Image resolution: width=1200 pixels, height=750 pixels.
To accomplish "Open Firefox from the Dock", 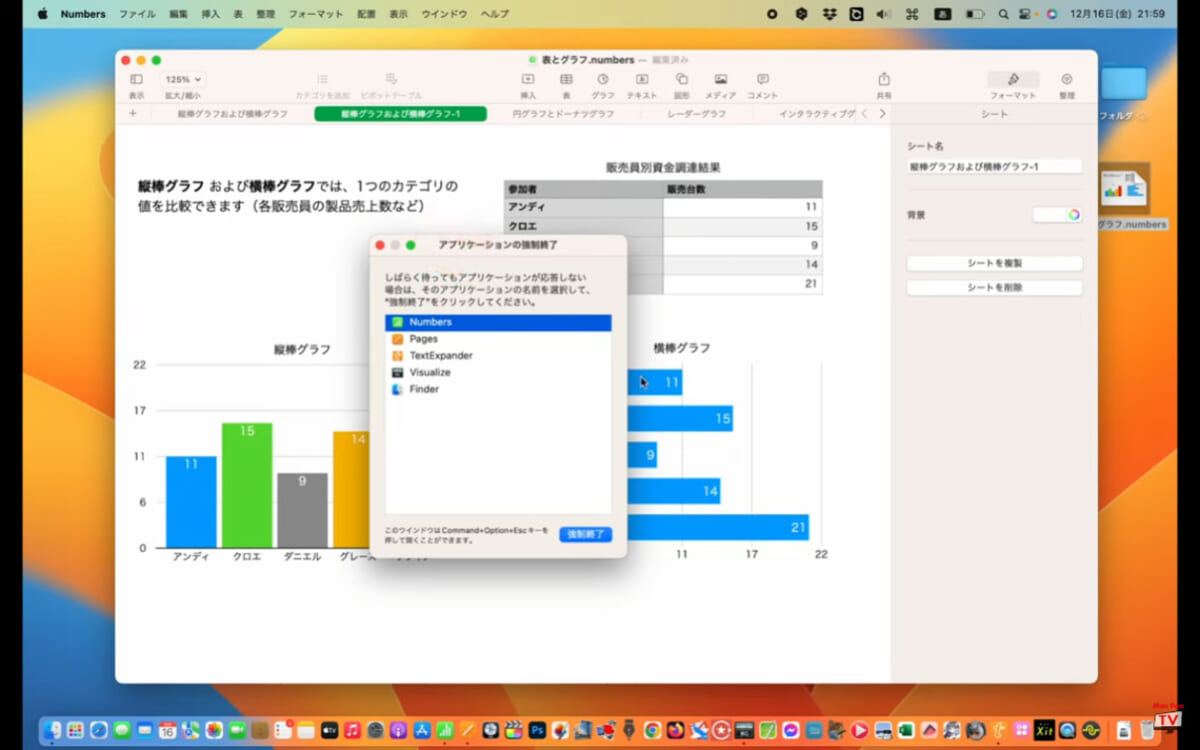I will pyautogui.click(x=675, y=731).
